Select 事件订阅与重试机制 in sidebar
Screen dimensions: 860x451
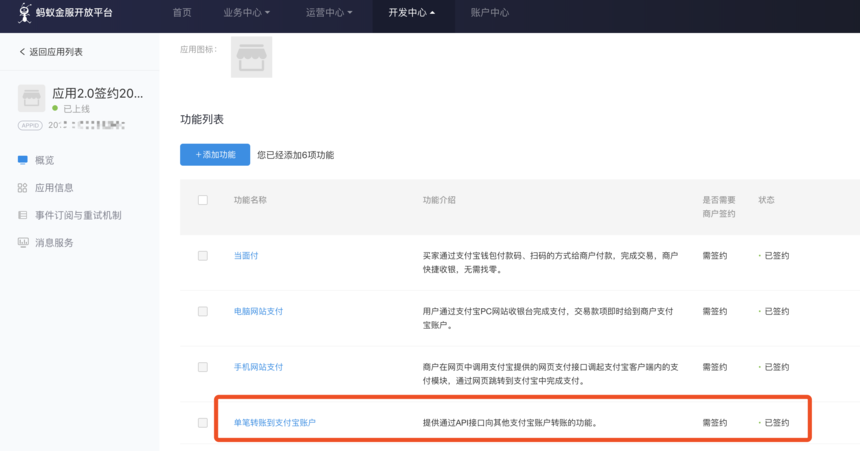(x=78, y=215)
